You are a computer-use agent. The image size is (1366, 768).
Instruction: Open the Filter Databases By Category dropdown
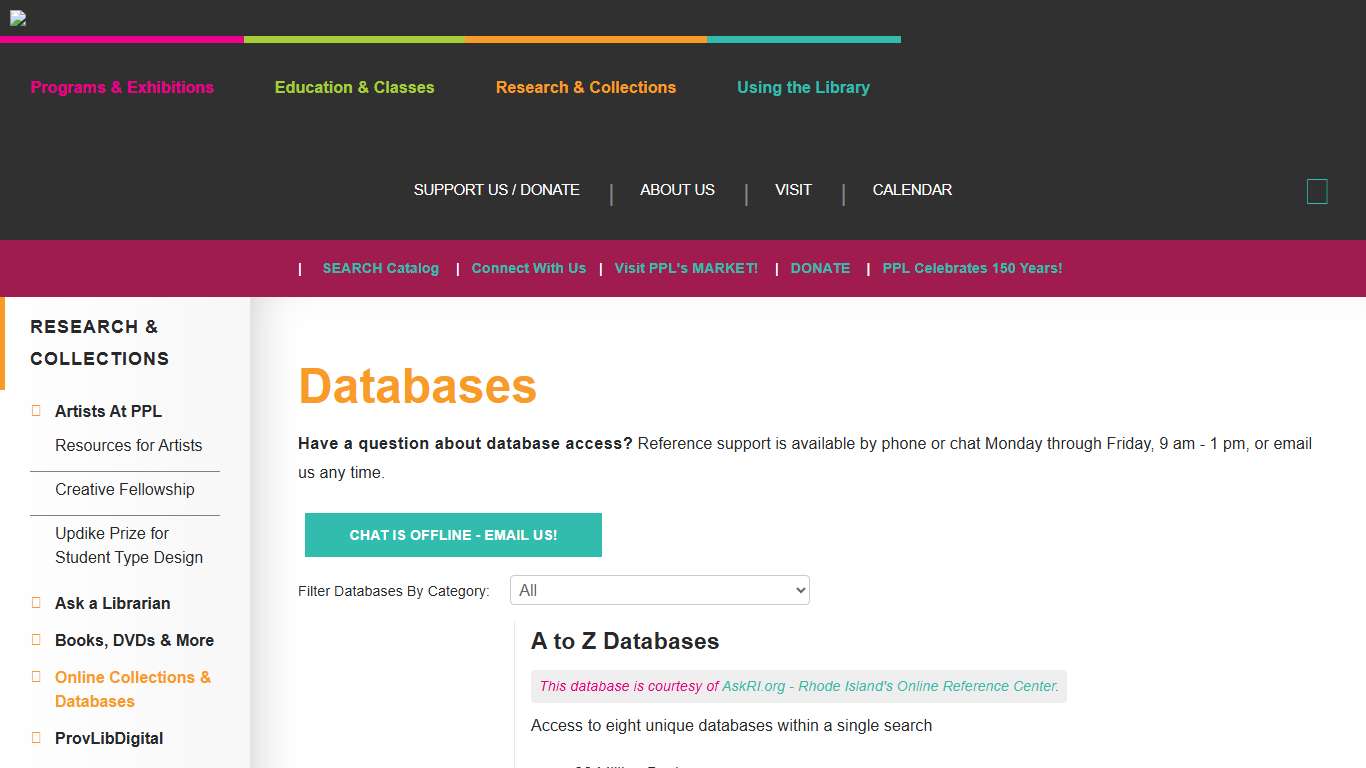[x=659, y=590]
